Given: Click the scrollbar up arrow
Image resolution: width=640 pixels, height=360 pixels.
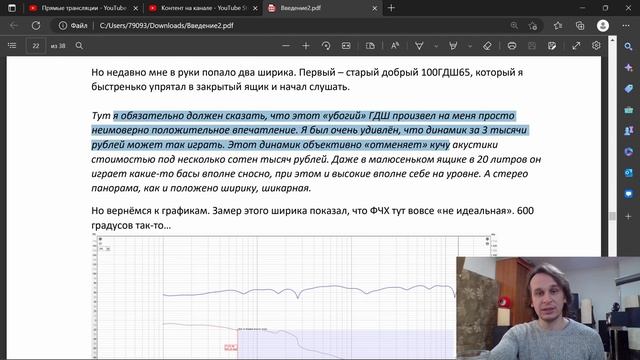Looking at the screenshot, I should [612, 40].
